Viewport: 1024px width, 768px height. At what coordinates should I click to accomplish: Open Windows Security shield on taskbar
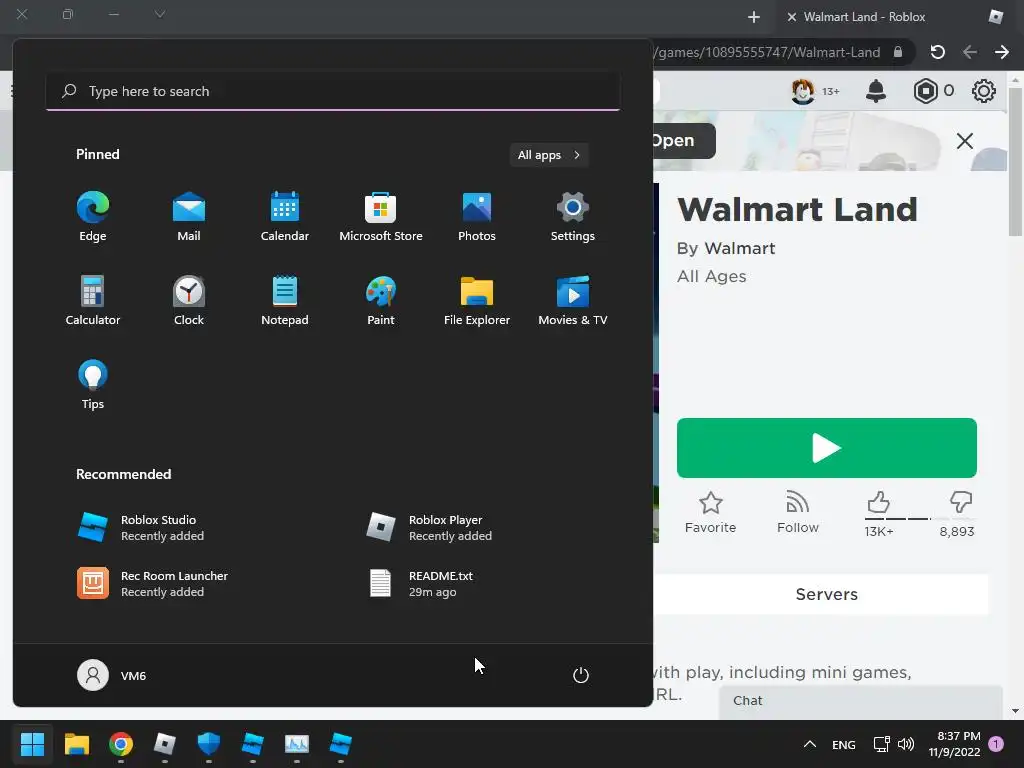[x=208, y=744]
